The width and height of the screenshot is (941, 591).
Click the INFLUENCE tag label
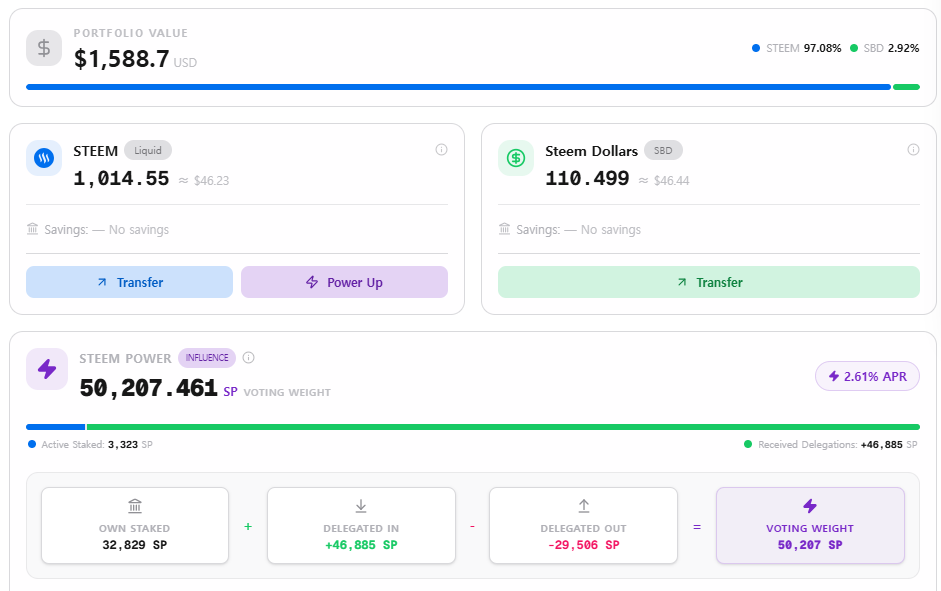point(207,358)
